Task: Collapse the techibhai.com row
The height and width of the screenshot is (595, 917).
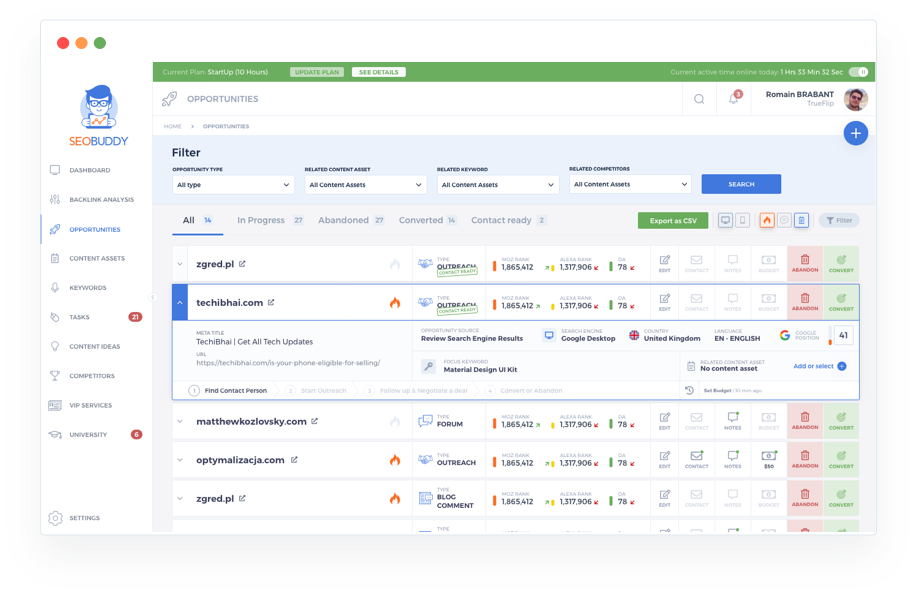Action: (180, 302)
